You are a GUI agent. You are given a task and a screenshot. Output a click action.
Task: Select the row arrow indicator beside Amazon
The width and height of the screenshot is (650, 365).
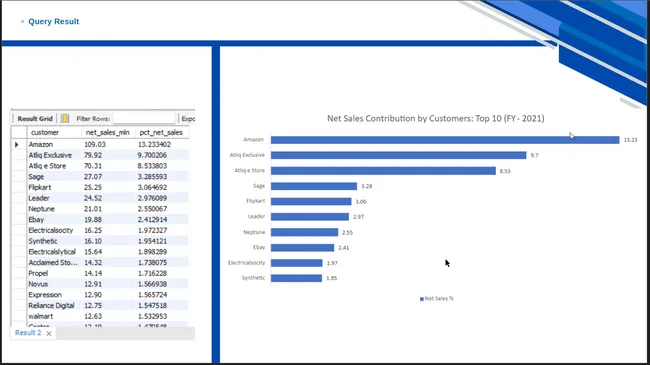pyautogui.click(x=17, y=144)
